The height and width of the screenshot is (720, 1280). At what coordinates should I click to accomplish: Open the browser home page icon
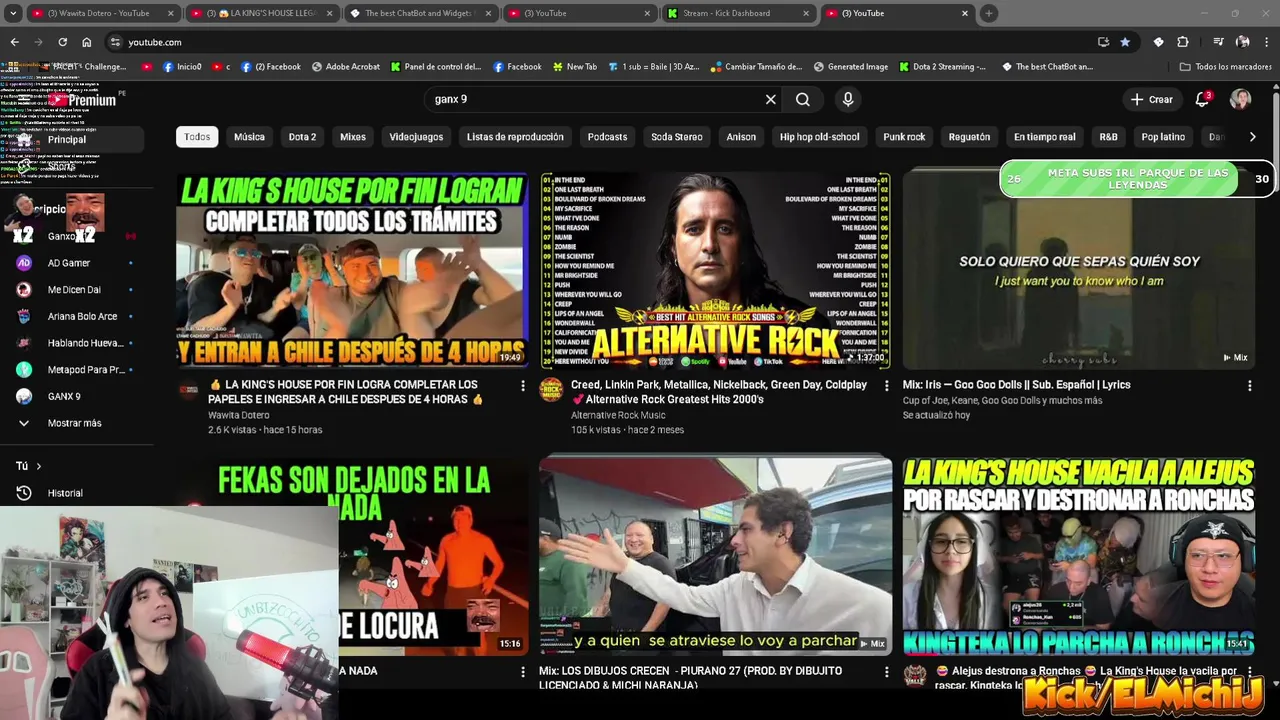[87, 42]
